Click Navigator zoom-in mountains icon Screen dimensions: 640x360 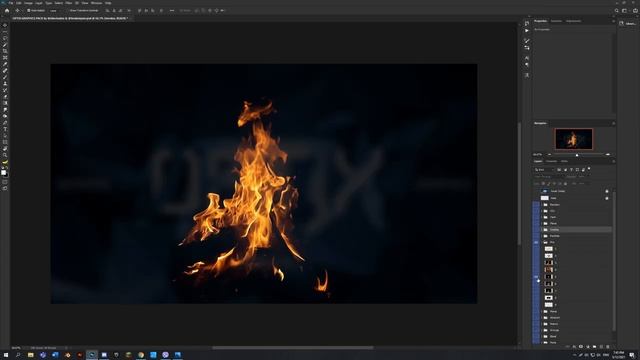tap(608, 155)
